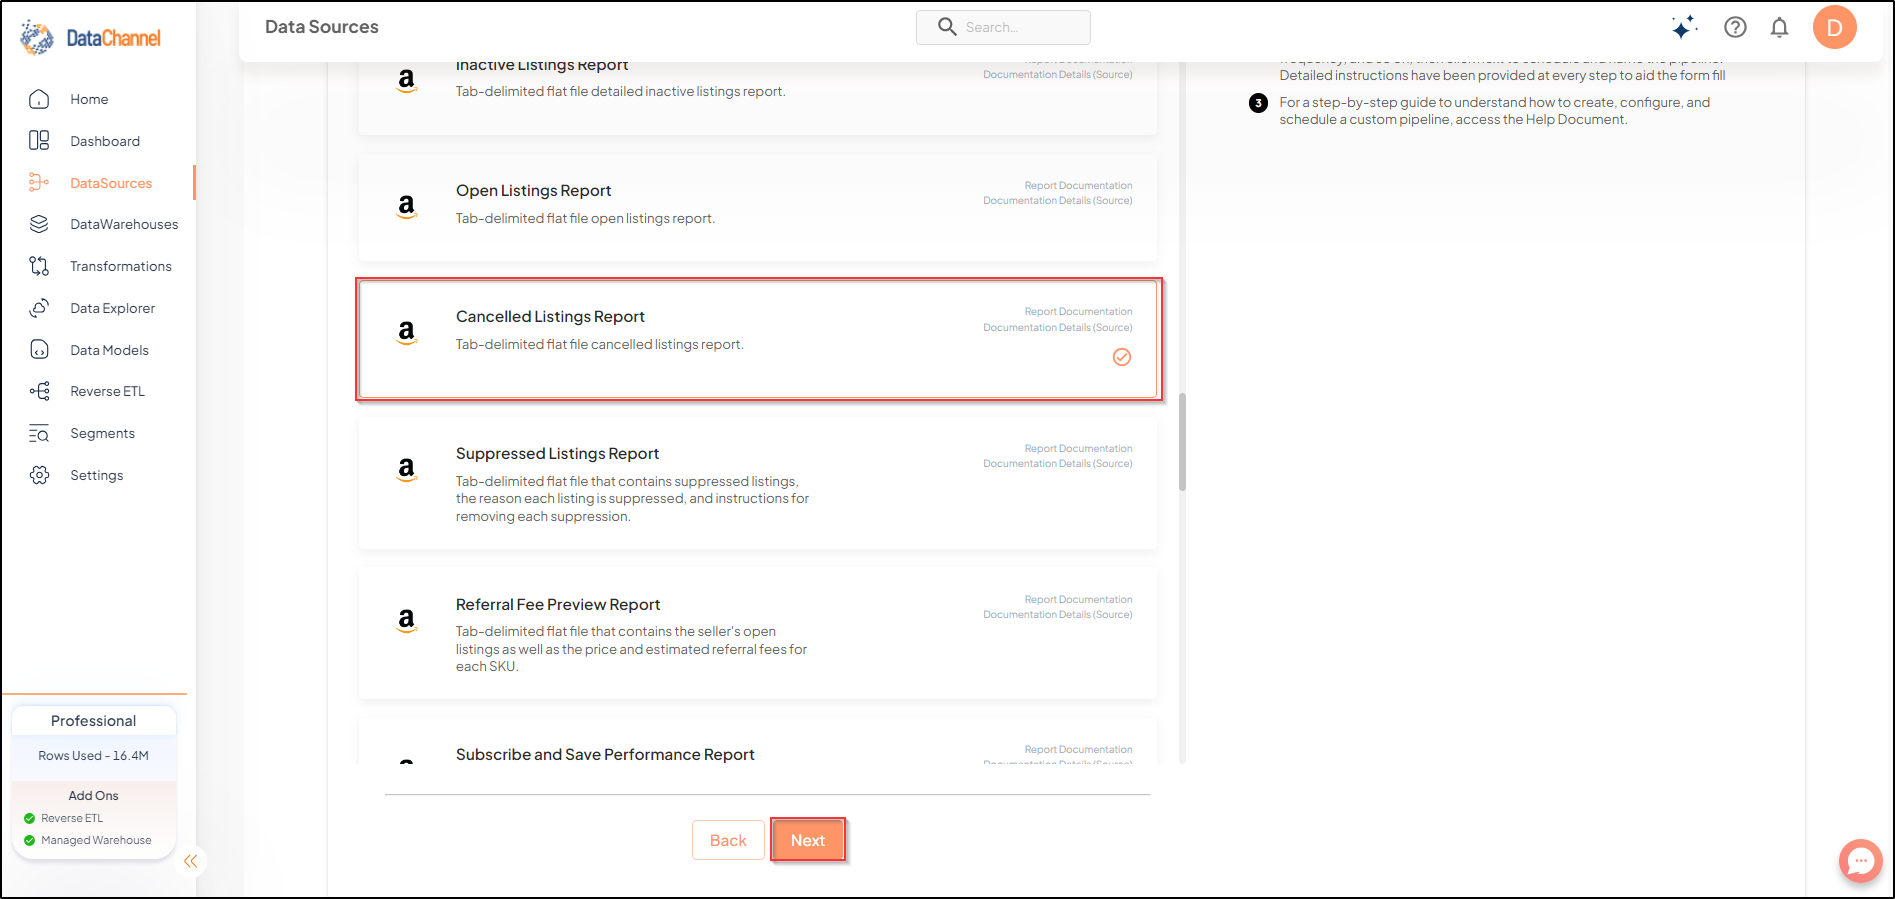Go to Data Explorer menu item
The image size is (1895, 899).
[112, 308]
